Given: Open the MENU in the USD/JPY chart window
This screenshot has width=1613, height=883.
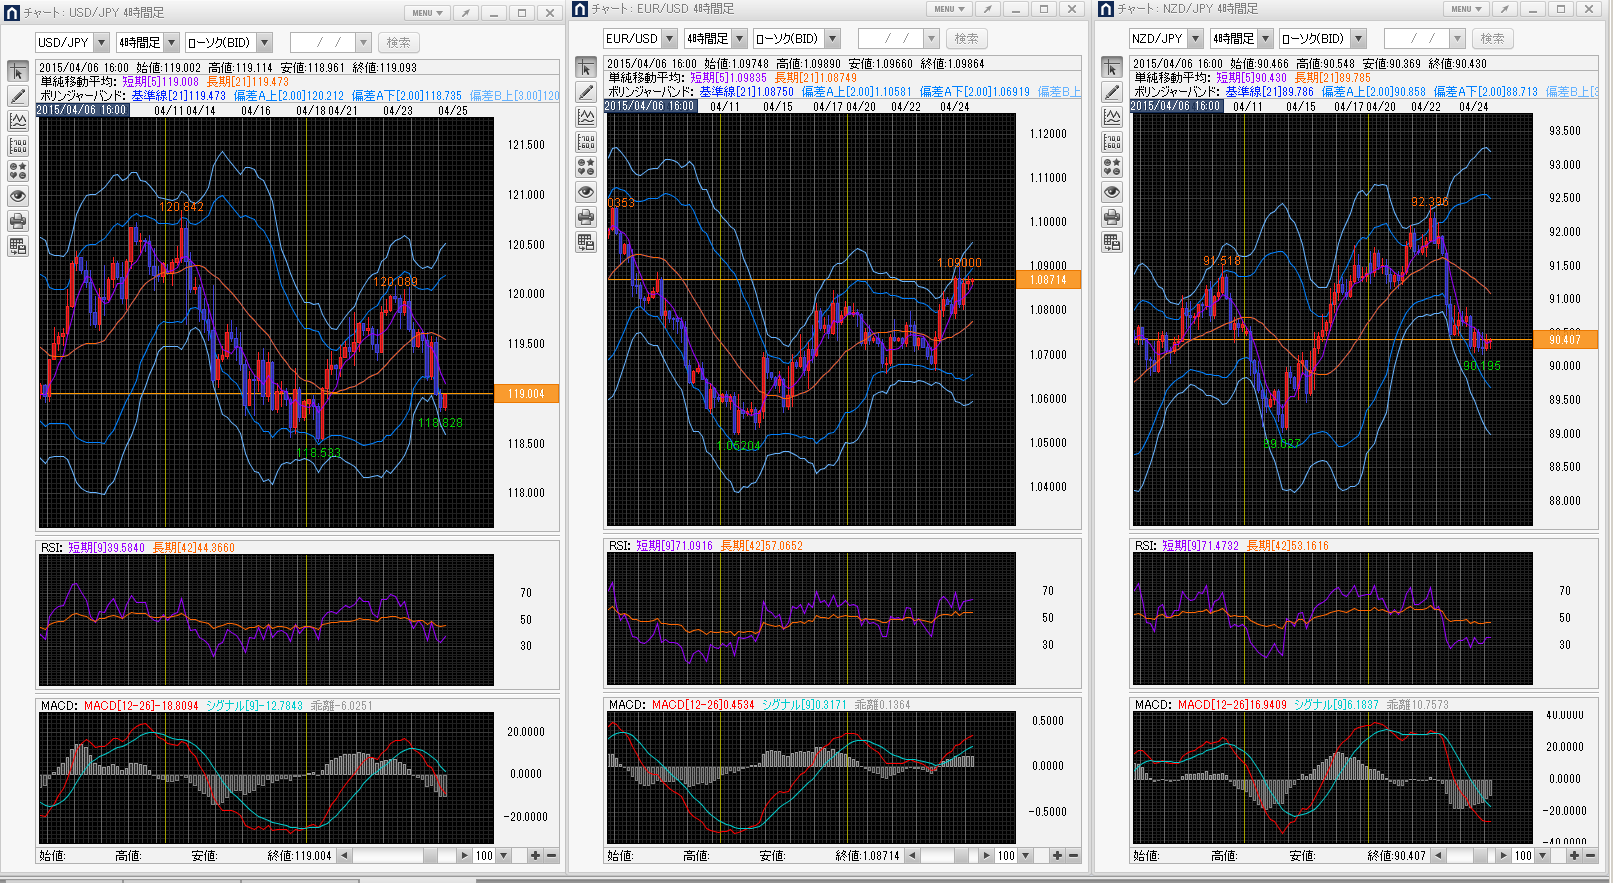Looking at the screenshot, I should [x=427, y=13].
